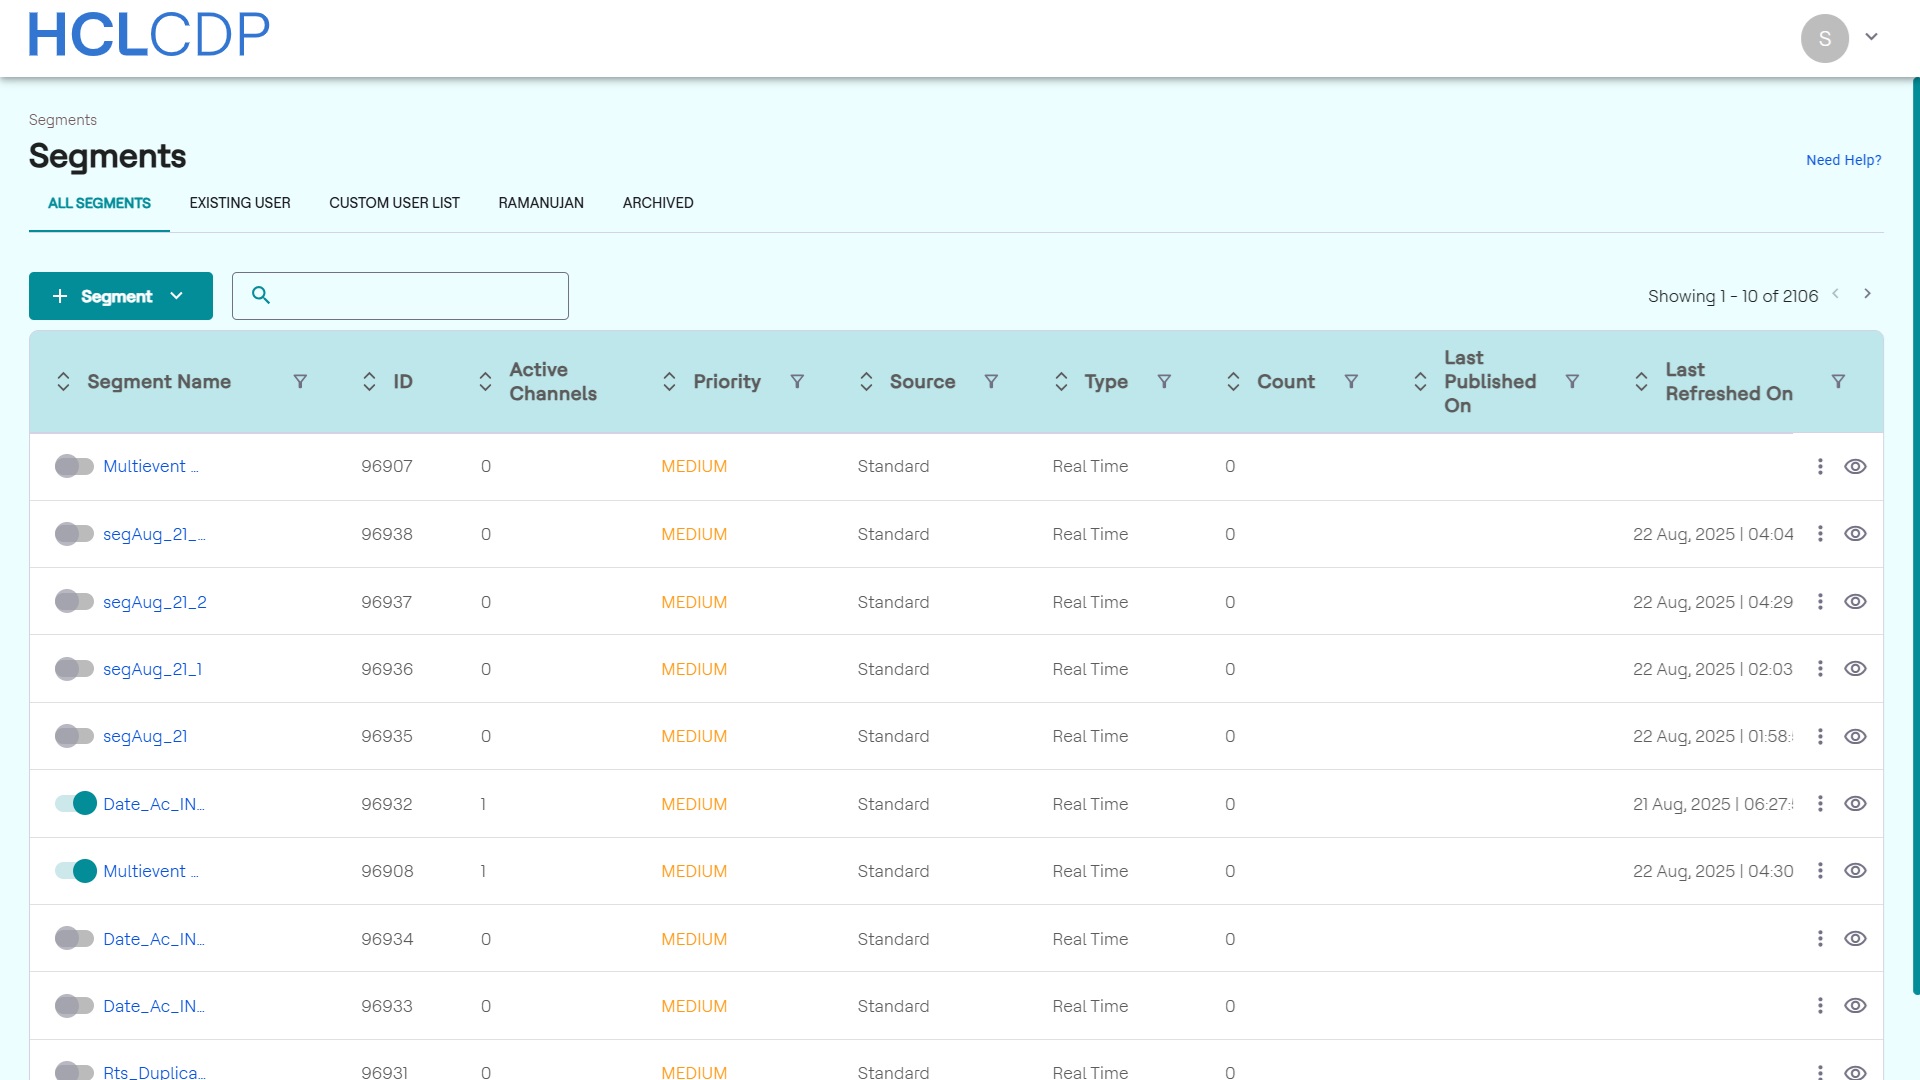Turn off toggle for segment 96908
This screenshot has height=1080, width=1920.
[x=76, y=871]
